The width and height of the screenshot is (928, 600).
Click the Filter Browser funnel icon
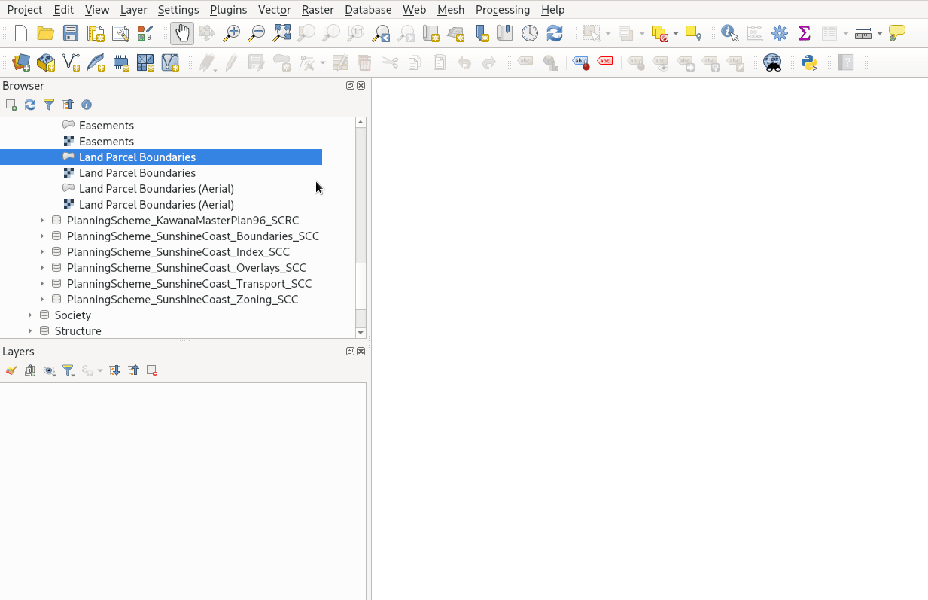click(48, 104)
